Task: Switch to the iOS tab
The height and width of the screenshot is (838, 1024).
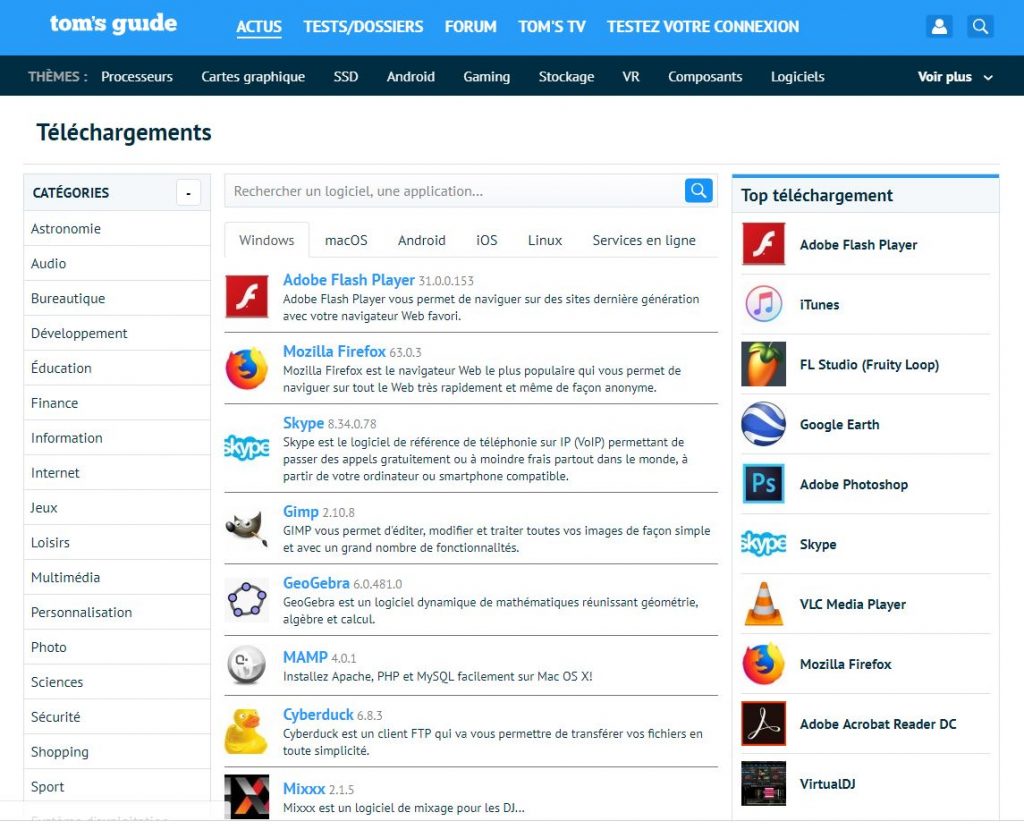Action: 487,240
